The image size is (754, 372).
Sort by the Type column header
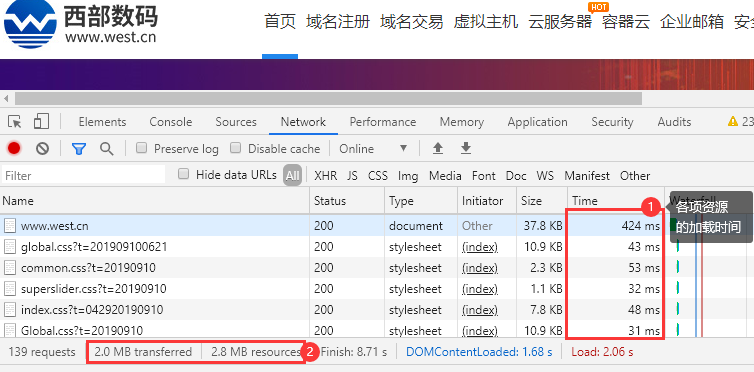421,200
